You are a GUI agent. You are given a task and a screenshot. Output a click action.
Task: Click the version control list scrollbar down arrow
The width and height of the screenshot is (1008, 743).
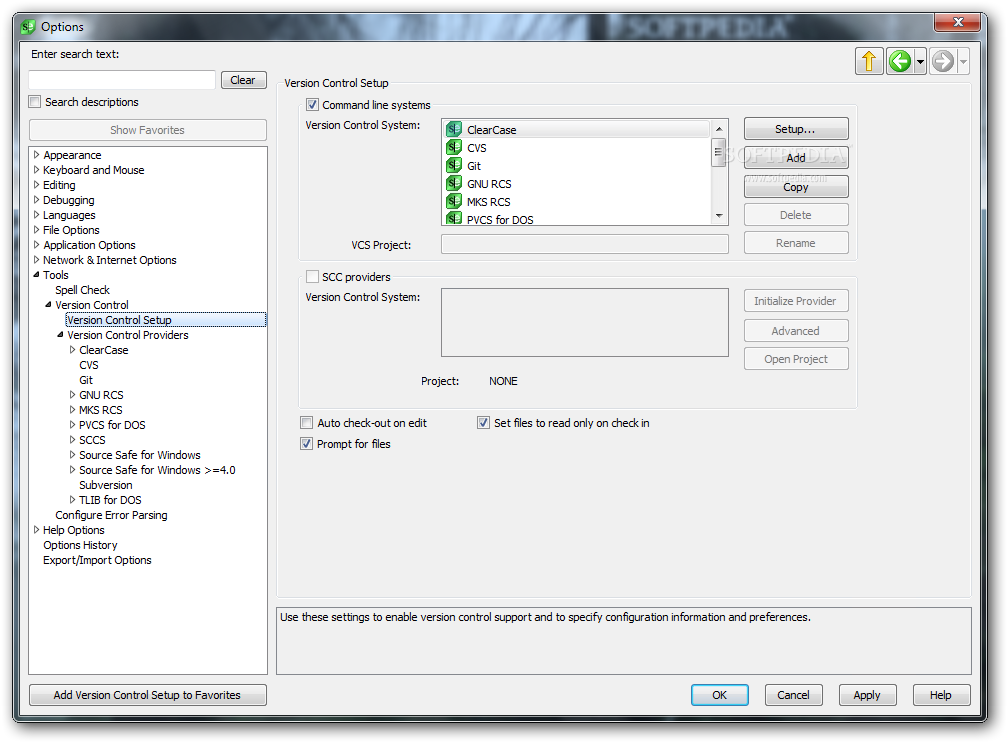click(x=719, y=216)
